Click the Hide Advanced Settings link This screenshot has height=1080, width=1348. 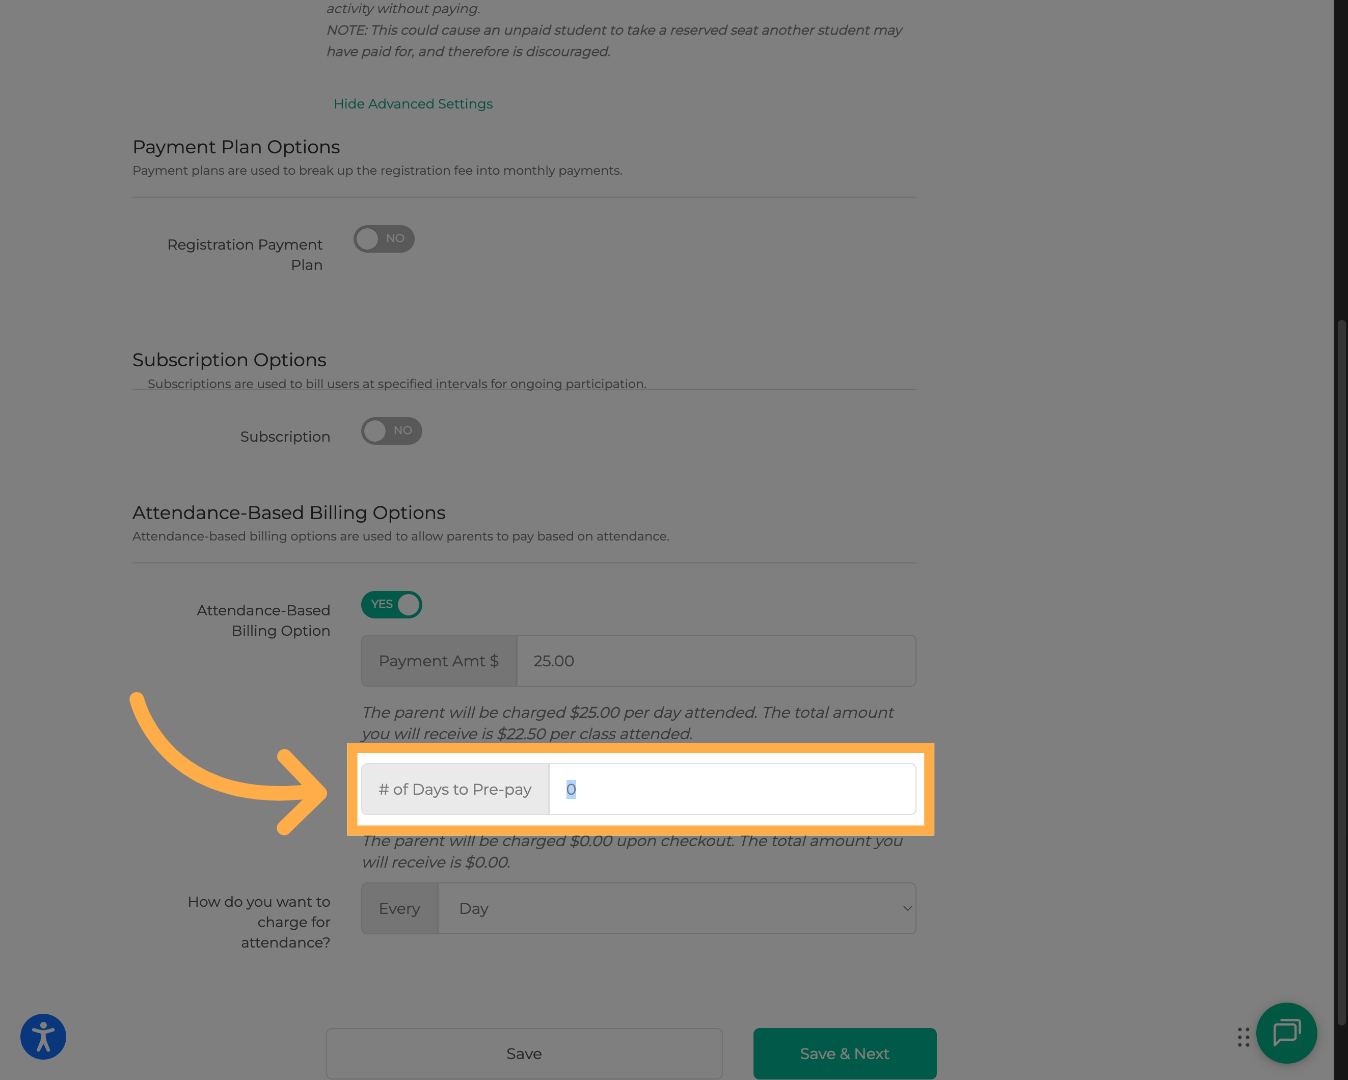(x=413, y=104)
